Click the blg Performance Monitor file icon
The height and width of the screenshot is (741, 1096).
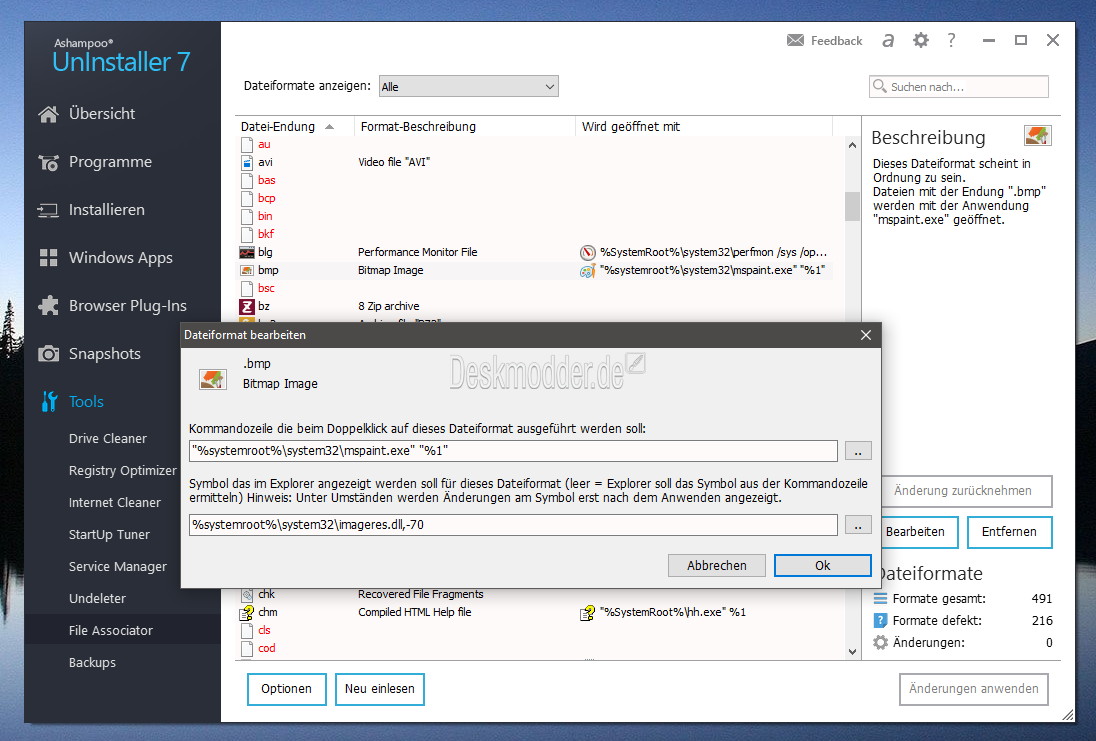[247, 252]
